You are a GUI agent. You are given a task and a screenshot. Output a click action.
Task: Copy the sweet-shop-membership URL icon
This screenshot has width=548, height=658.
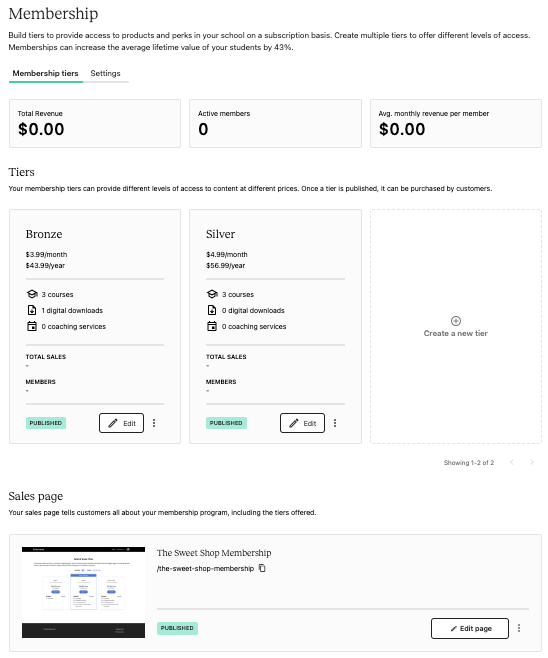[x=262, y=568]
